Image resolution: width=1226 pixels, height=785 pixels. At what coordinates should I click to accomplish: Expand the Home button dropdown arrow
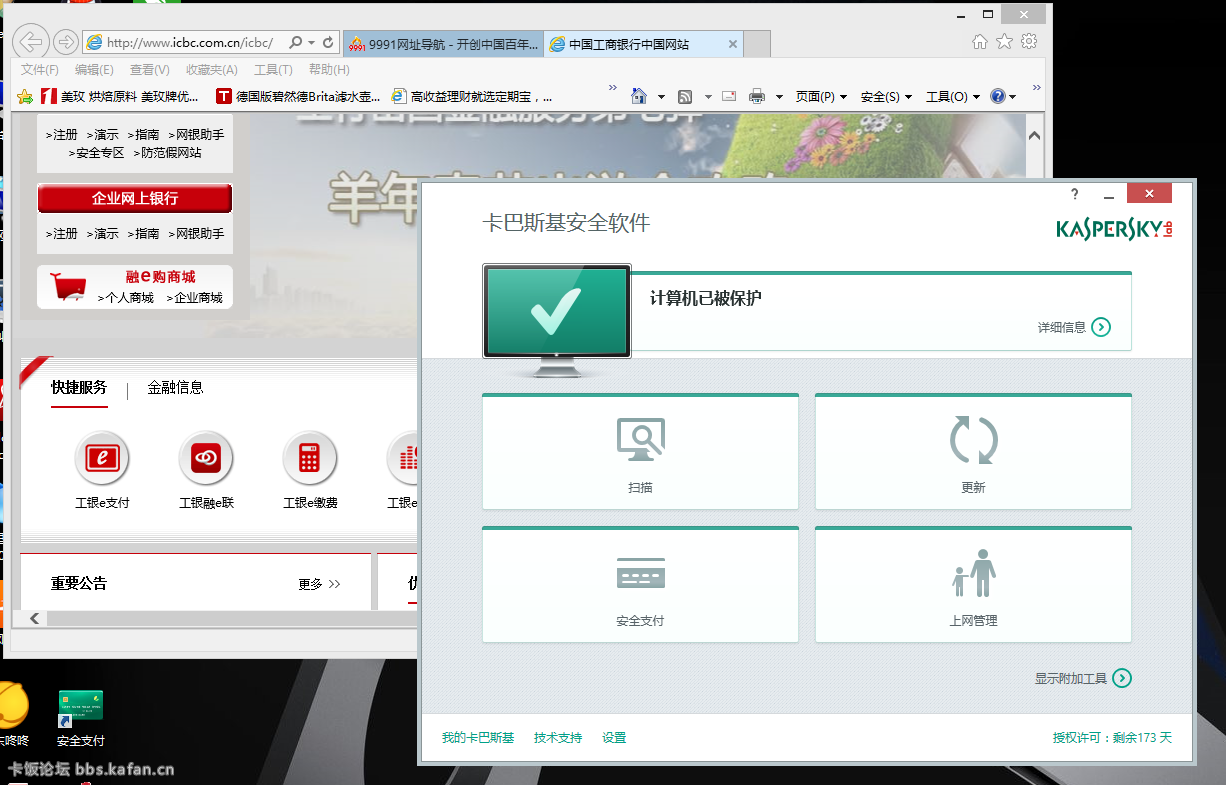(661, 97)
